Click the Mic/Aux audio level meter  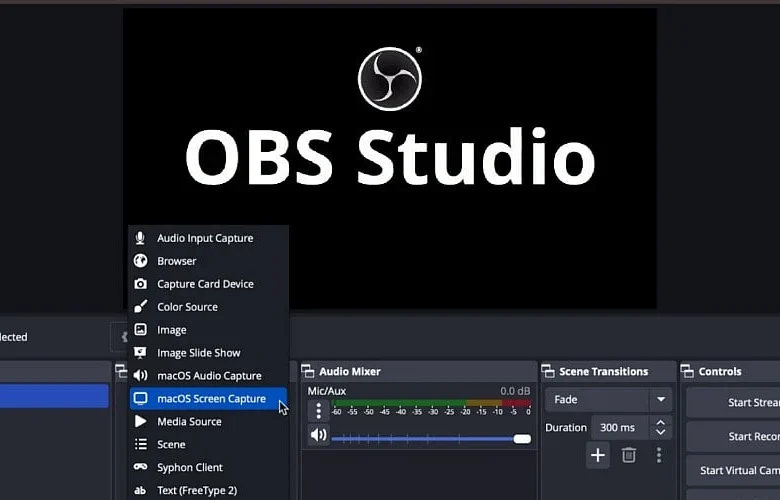[x=431, y=403]
